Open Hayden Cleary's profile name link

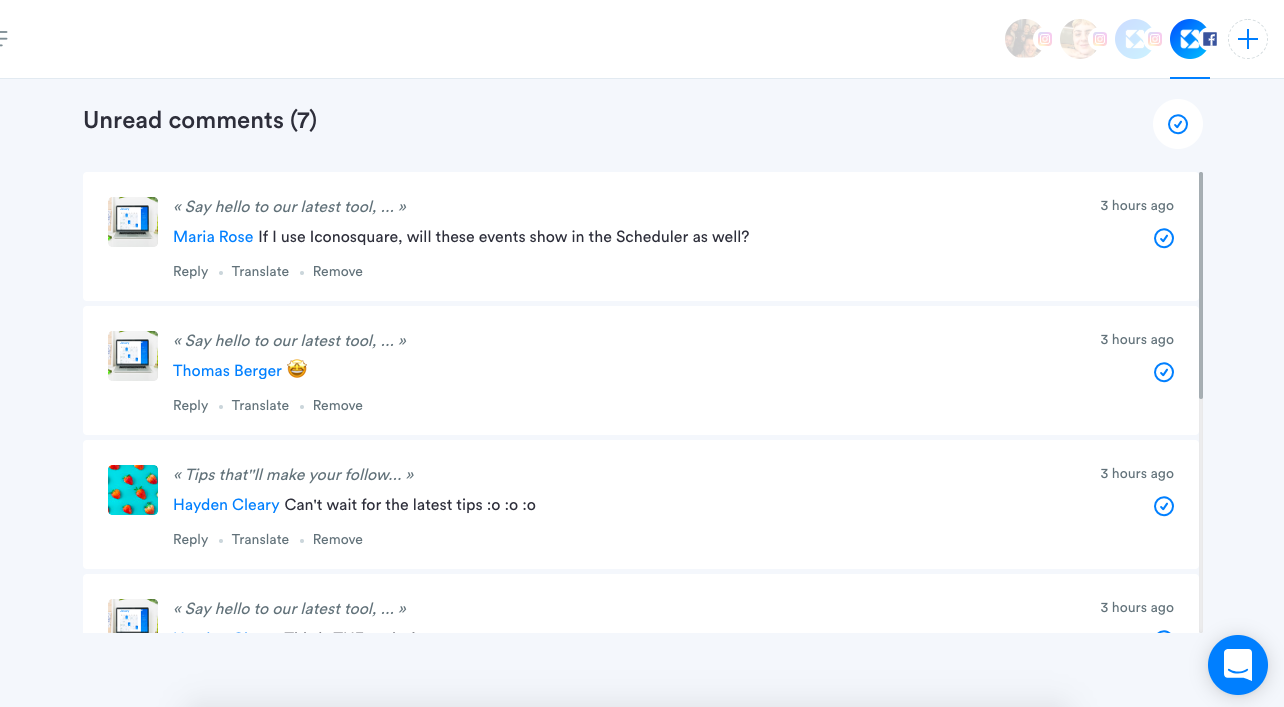click(x=226, y=505)
